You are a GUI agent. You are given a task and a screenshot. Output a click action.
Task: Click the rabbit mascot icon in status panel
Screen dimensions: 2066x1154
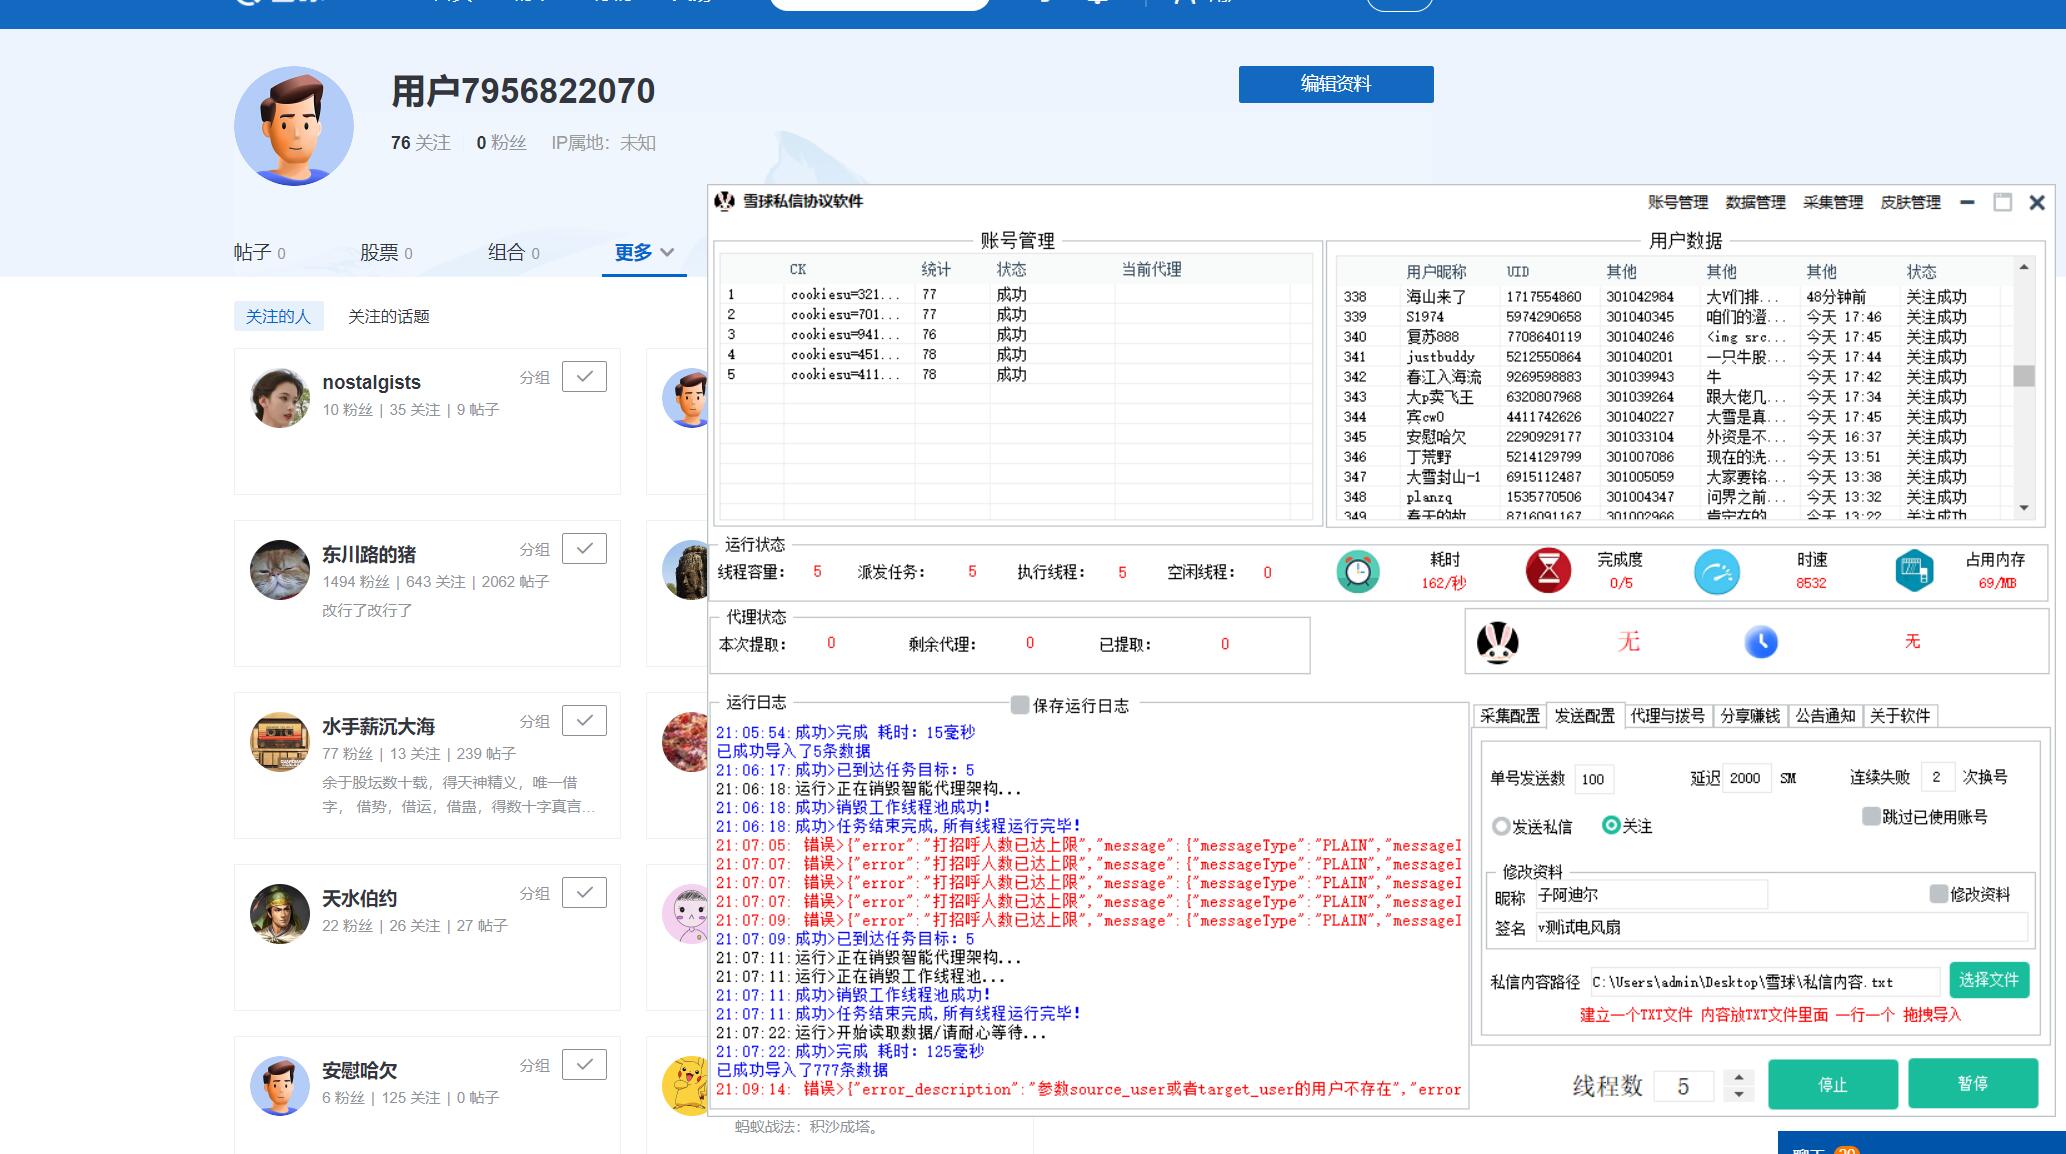[x=1497, y=642]
